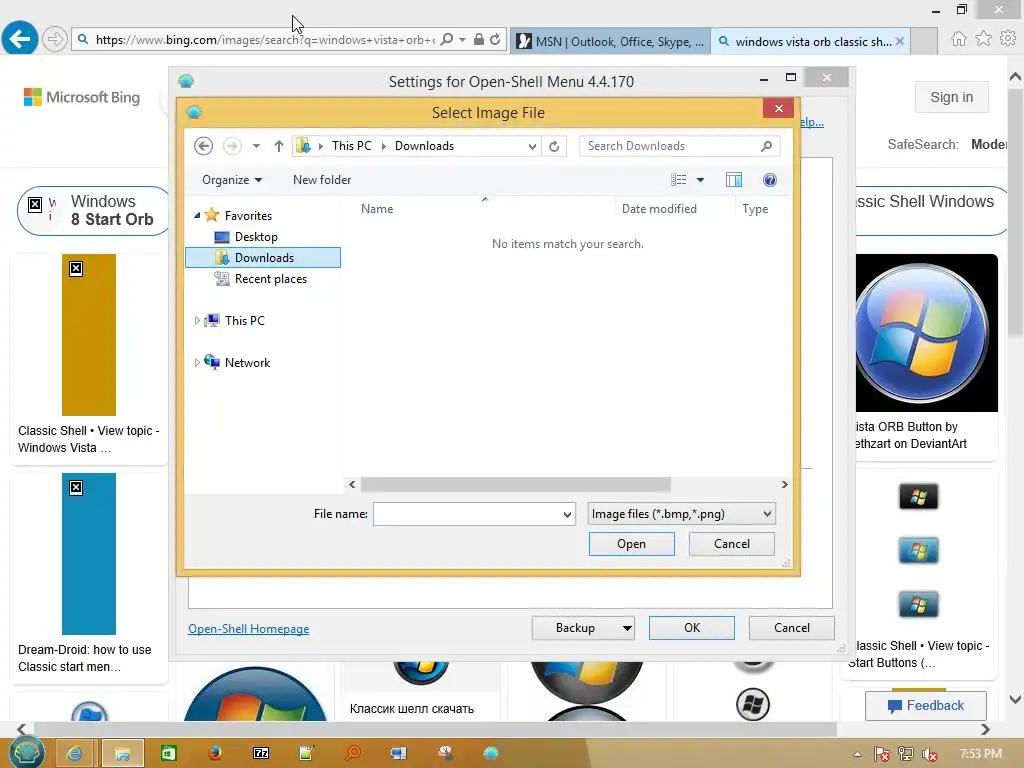This screenshot has height=768, width=1024.
Task: Click Open in Select Image File dialog
Action: click(631, 544)
